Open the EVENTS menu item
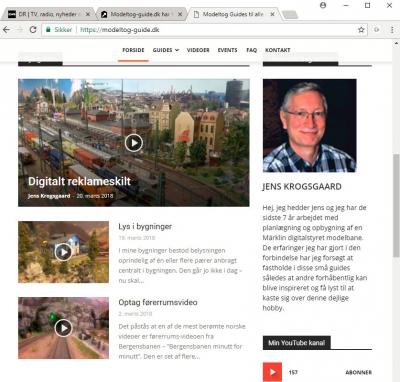 (x=228, y=50)
